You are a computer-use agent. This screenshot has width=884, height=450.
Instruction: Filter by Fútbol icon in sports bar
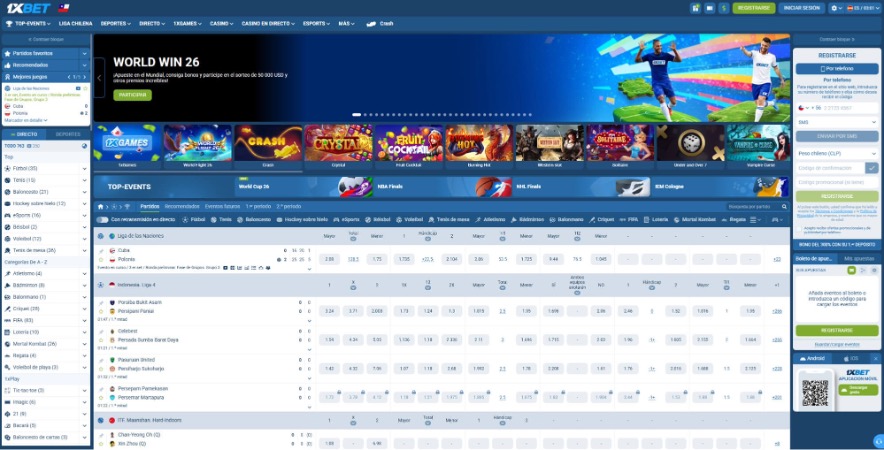click(193, 219)
